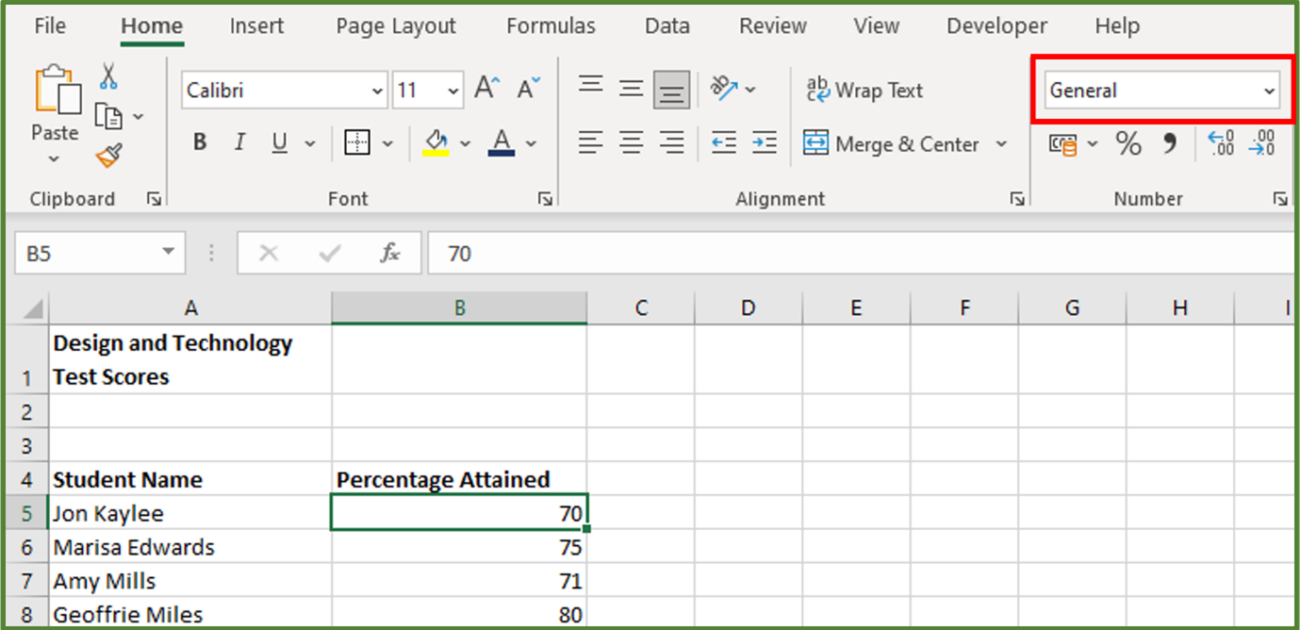
Task: Open Clipboard group dialog launcher
Action: (154, 199)
